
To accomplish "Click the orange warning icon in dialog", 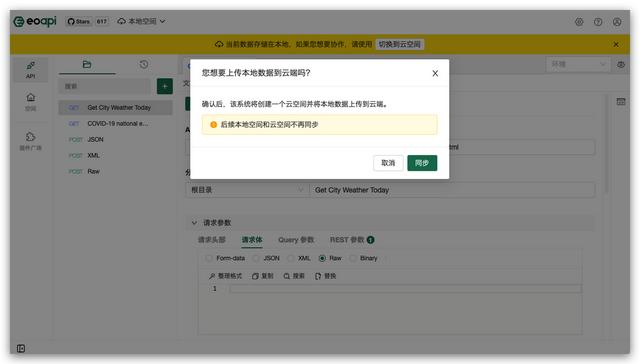I will (213, 124).
